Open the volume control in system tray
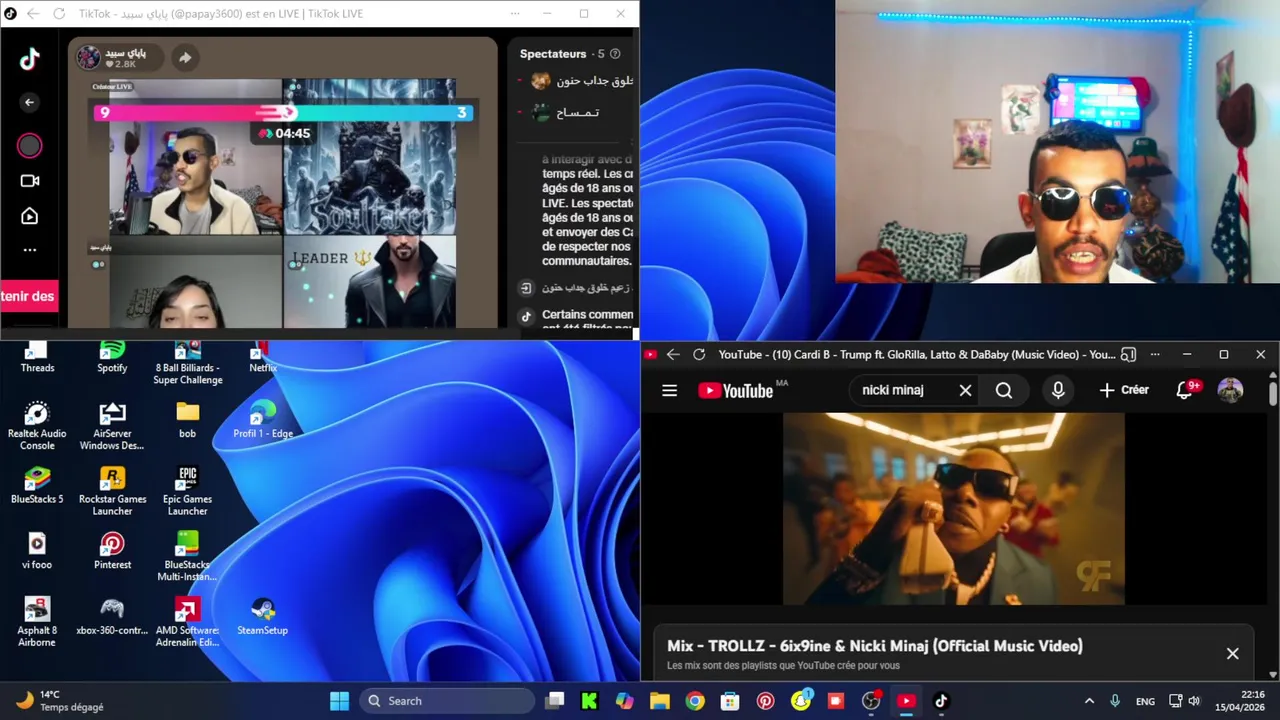 pos(1194,701)
